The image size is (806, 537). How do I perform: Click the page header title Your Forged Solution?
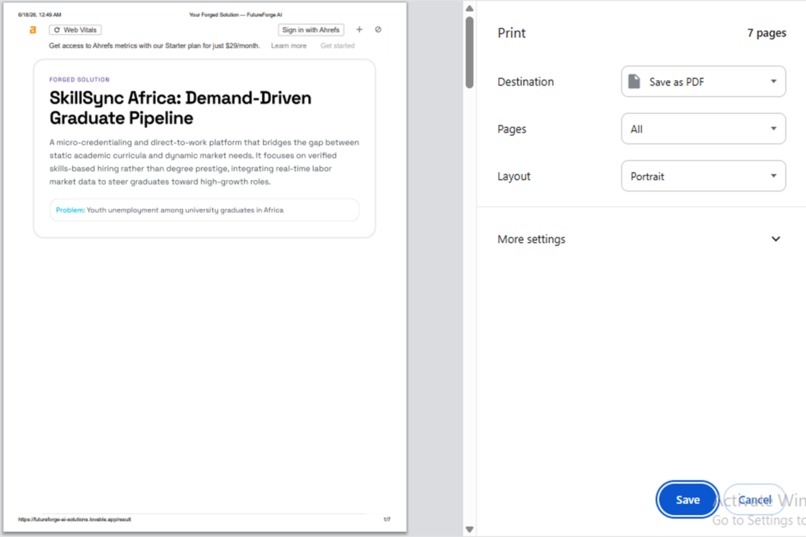point(235,15)
